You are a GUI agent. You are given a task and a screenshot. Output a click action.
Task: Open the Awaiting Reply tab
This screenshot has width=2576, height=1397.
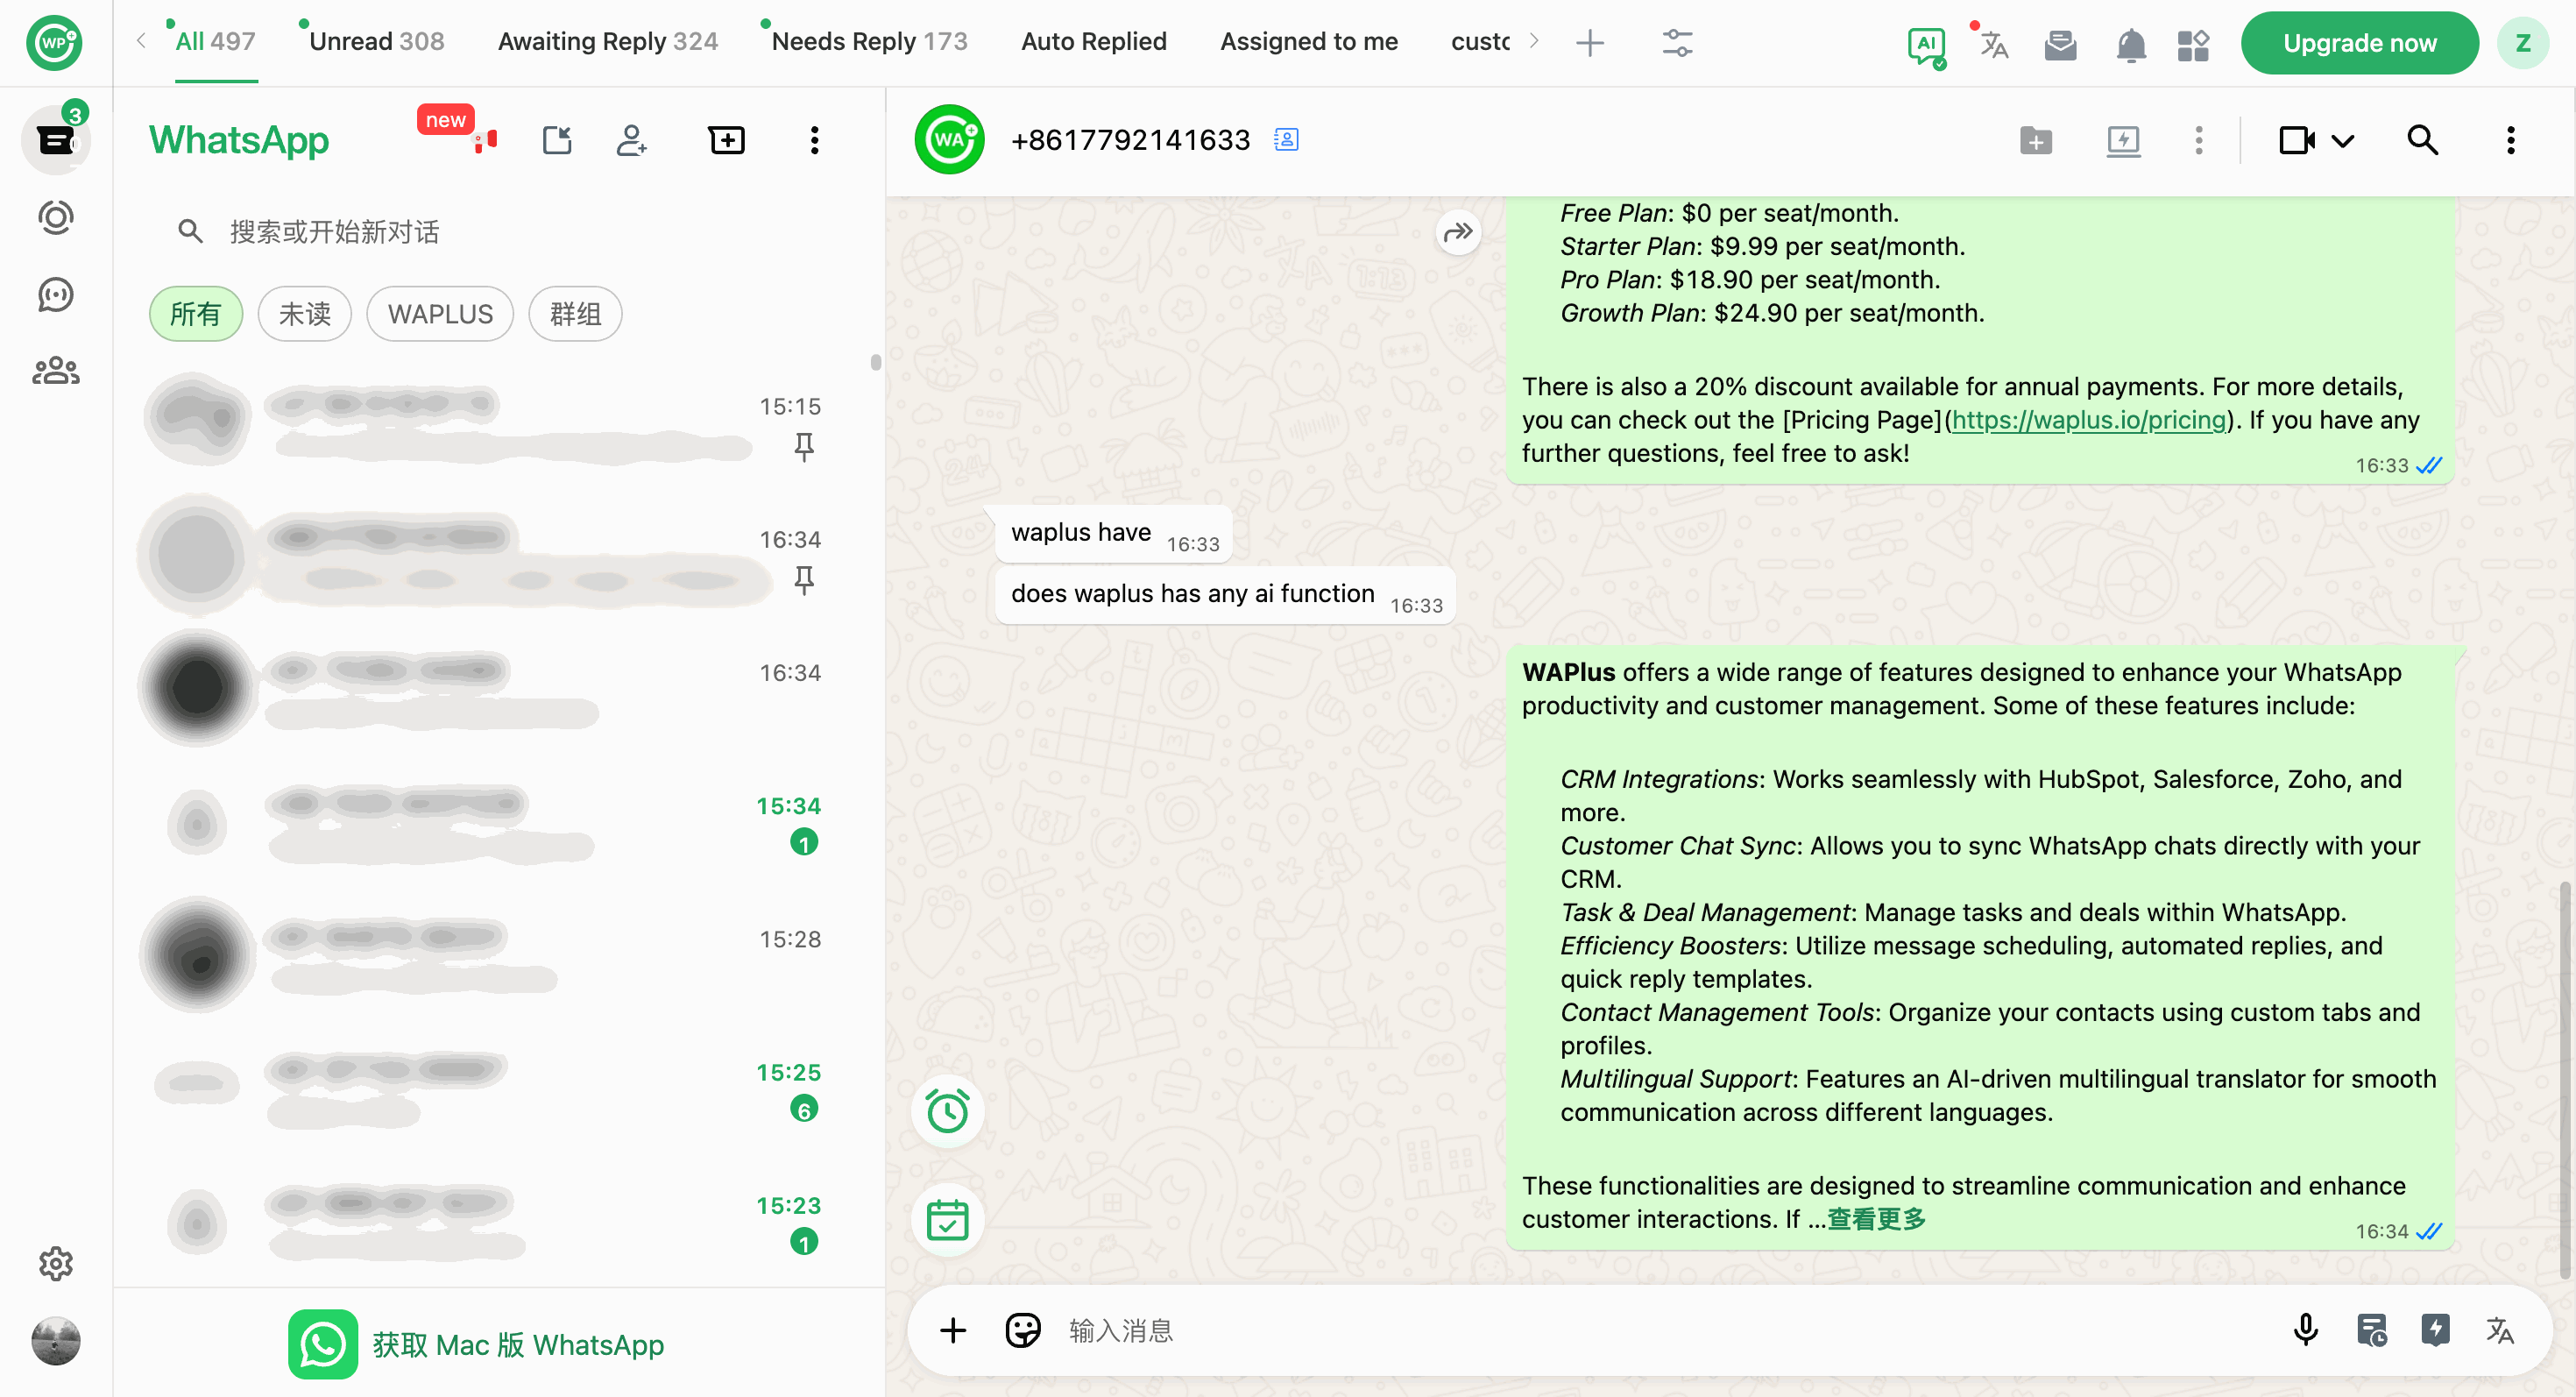(607, 41)
